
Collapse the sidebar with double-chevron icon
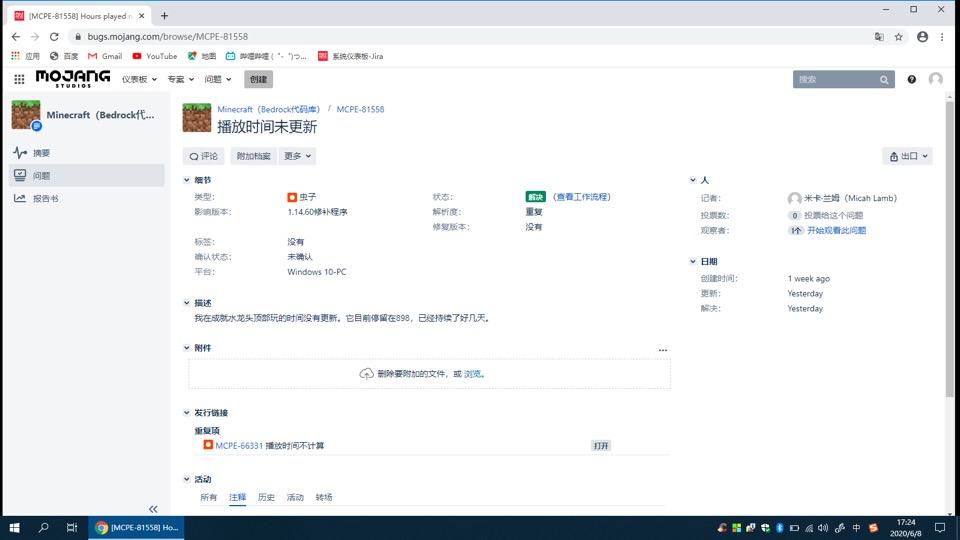pyautogui.click(x=153, y=509)
